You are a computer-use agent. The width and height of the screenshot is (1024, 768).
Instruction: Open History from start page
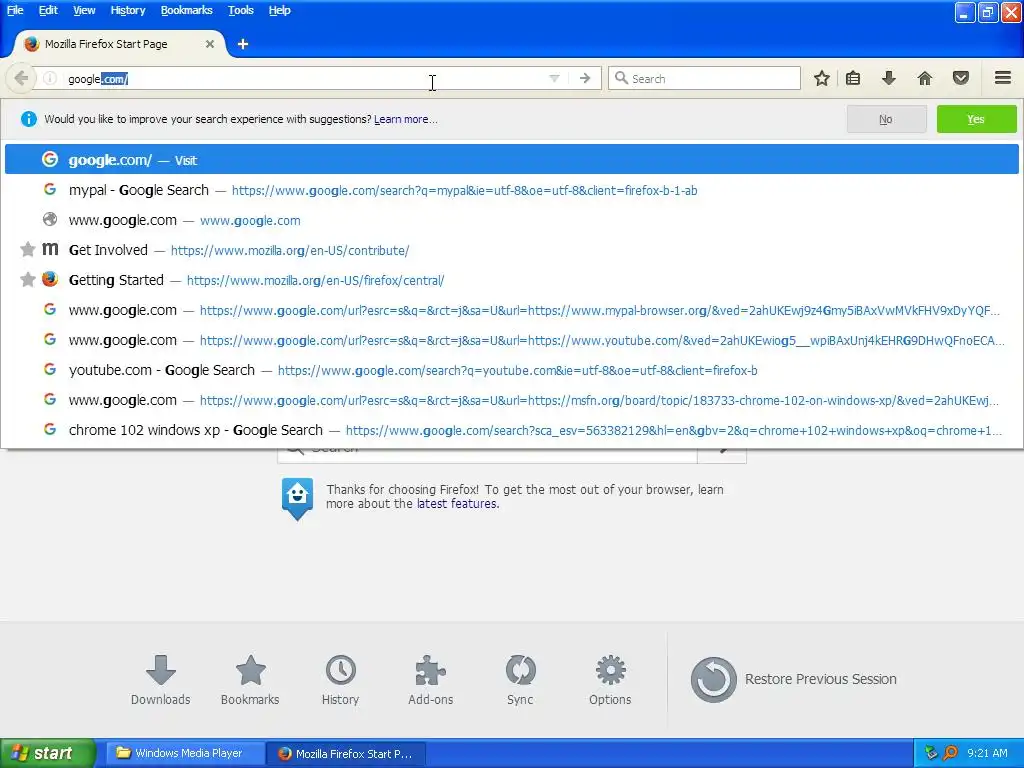point(340,680)
